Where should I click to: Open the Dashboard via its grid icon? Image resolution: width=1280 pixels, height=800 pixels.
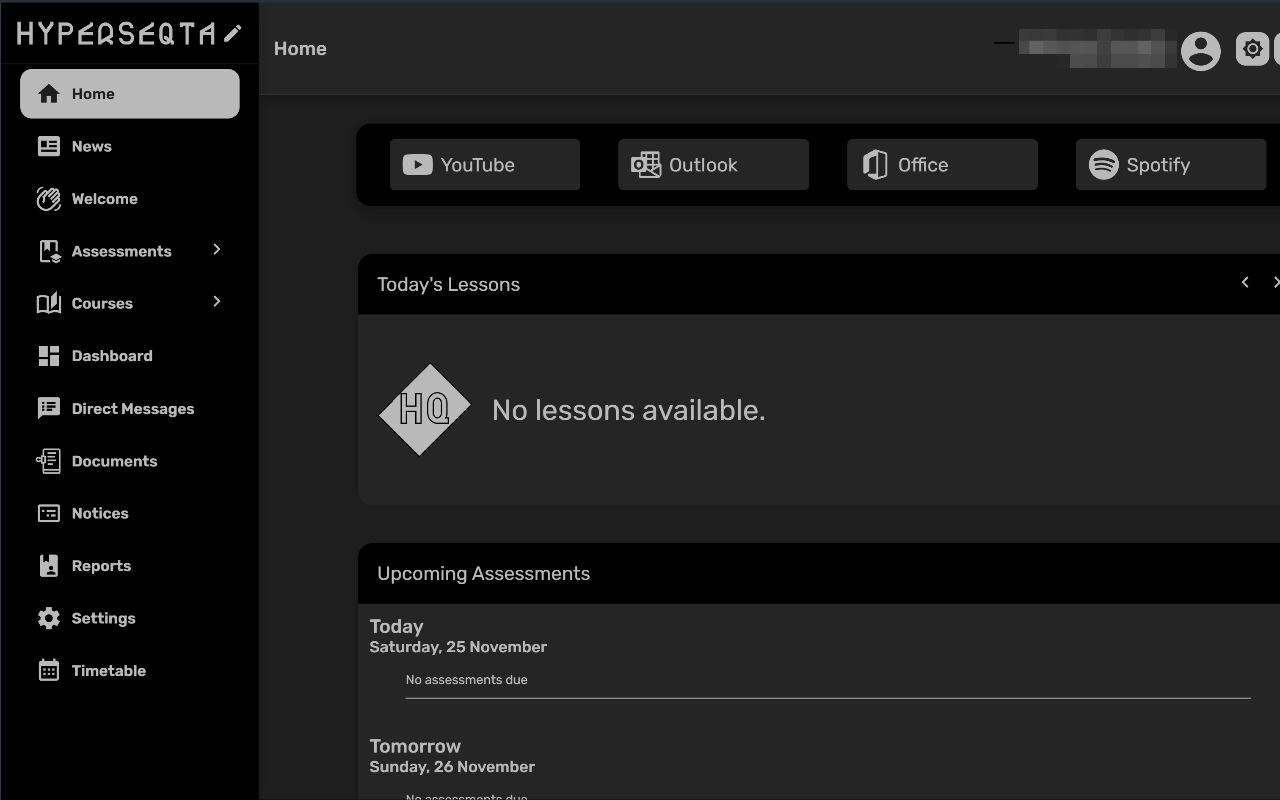pyautogui.click(x=48, y=355)
